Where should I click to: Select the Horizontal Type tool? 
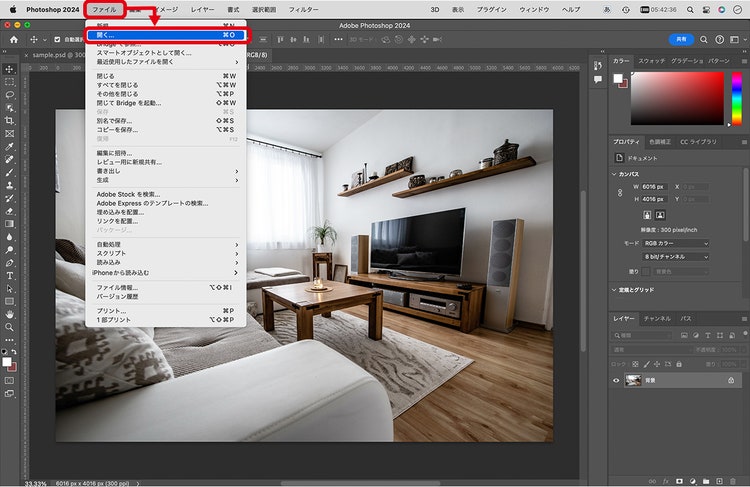pyautogui.click(x=9, y=276)
